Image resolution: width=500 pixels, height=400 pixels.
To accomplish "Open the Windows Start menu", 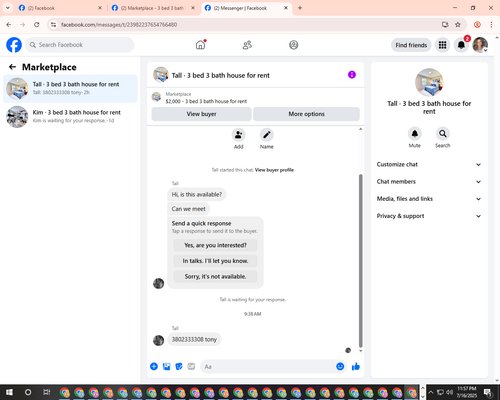I will tap(9, 392).
